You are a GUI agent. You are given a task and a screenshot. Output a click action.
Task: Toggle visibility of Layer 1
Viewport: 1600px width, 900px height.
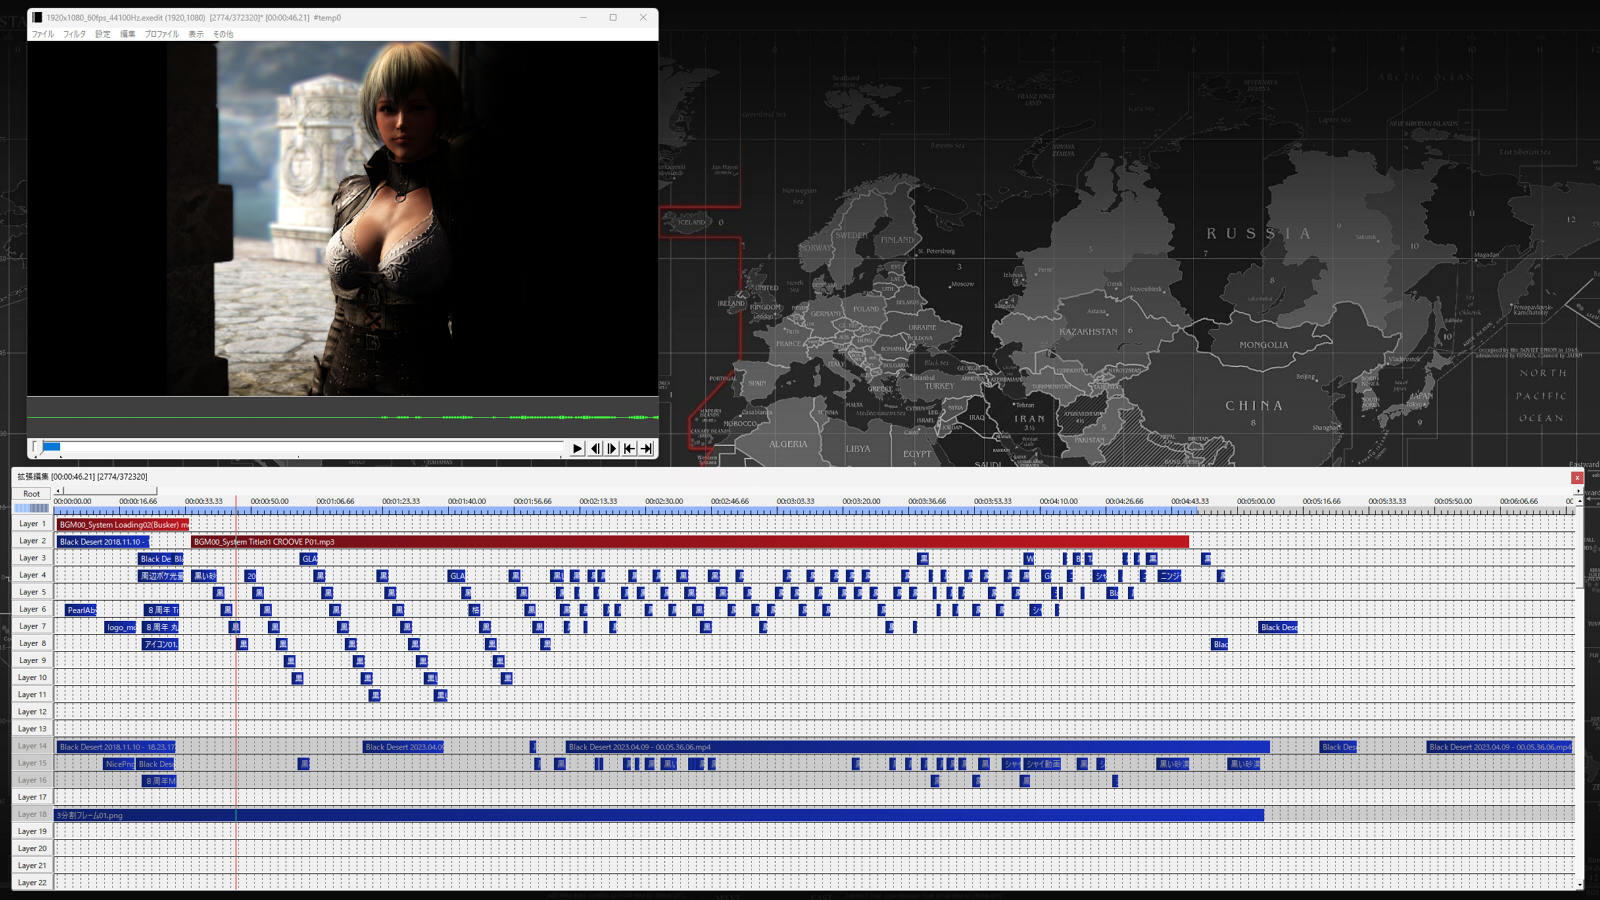(x=32, y=524)
